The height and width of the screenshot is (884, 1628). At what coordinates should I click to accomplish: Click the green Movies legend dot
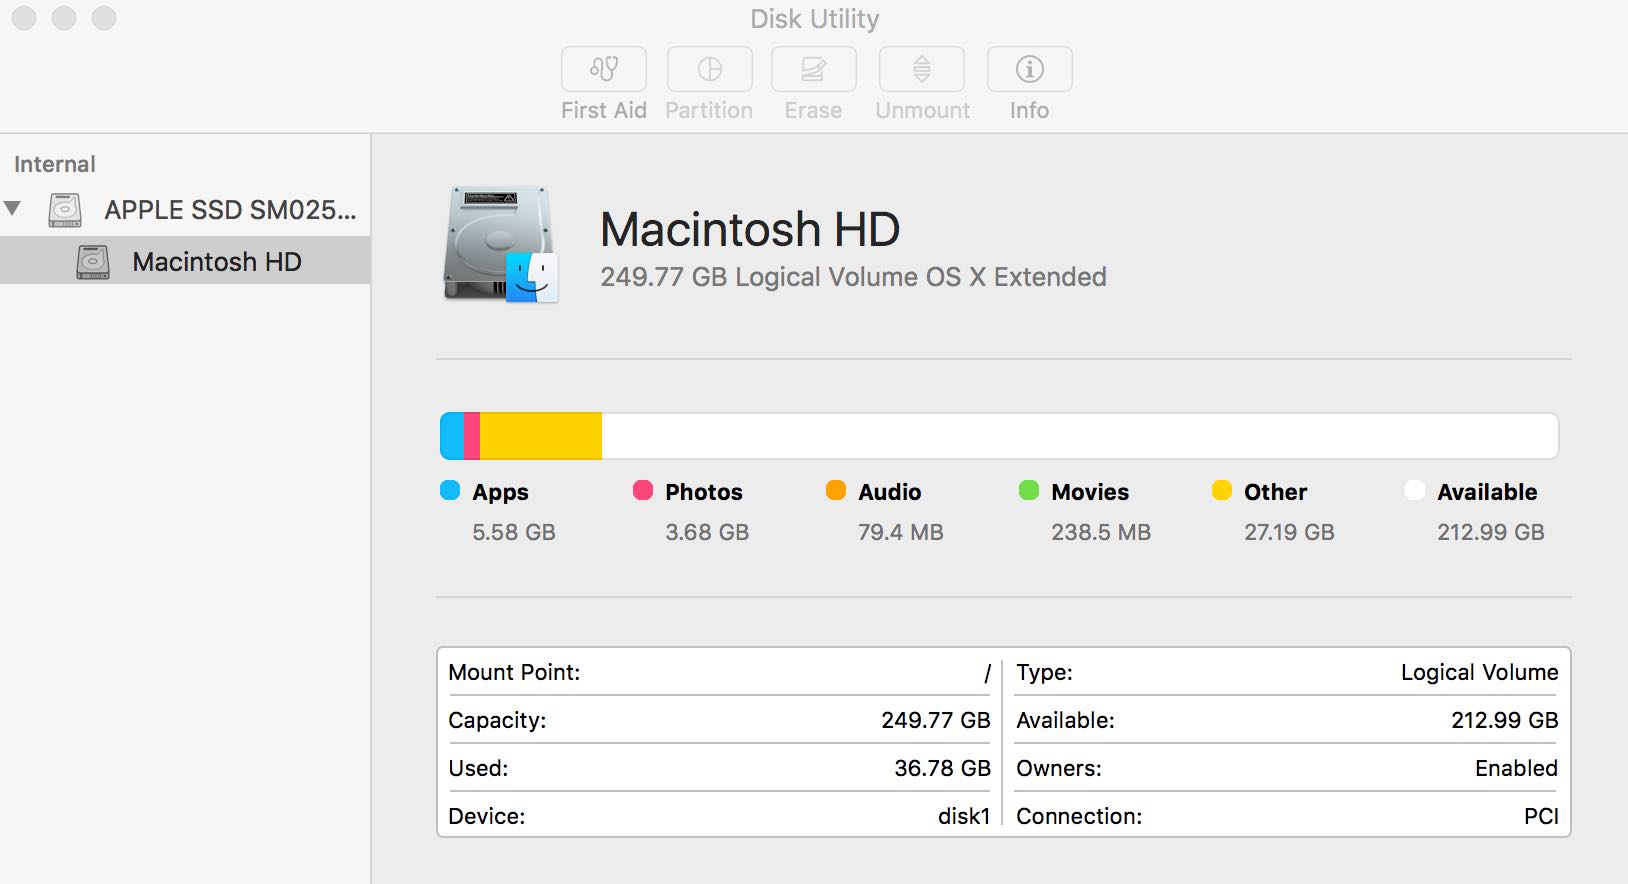coord(1029,490)
